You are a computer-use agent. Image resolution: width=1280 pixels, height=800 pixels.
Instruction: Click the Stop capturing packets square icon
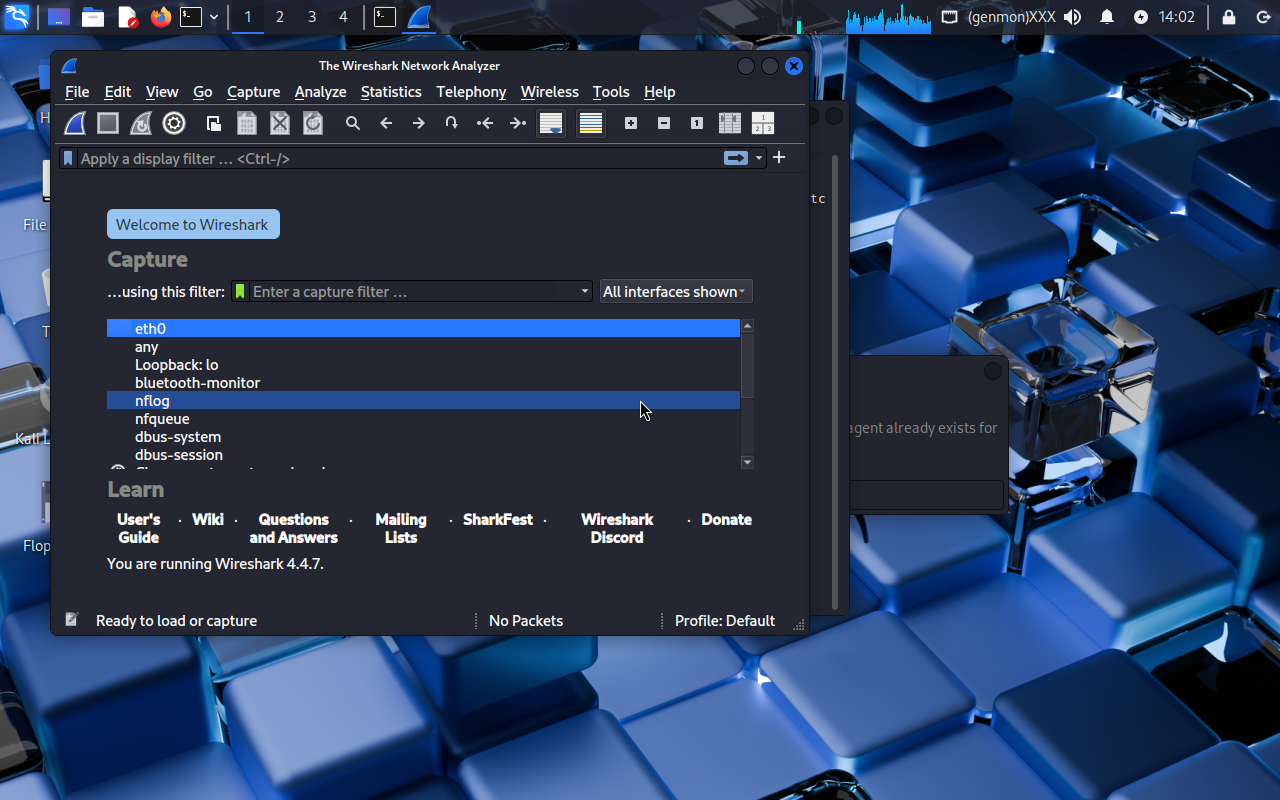tap(108, 123)
